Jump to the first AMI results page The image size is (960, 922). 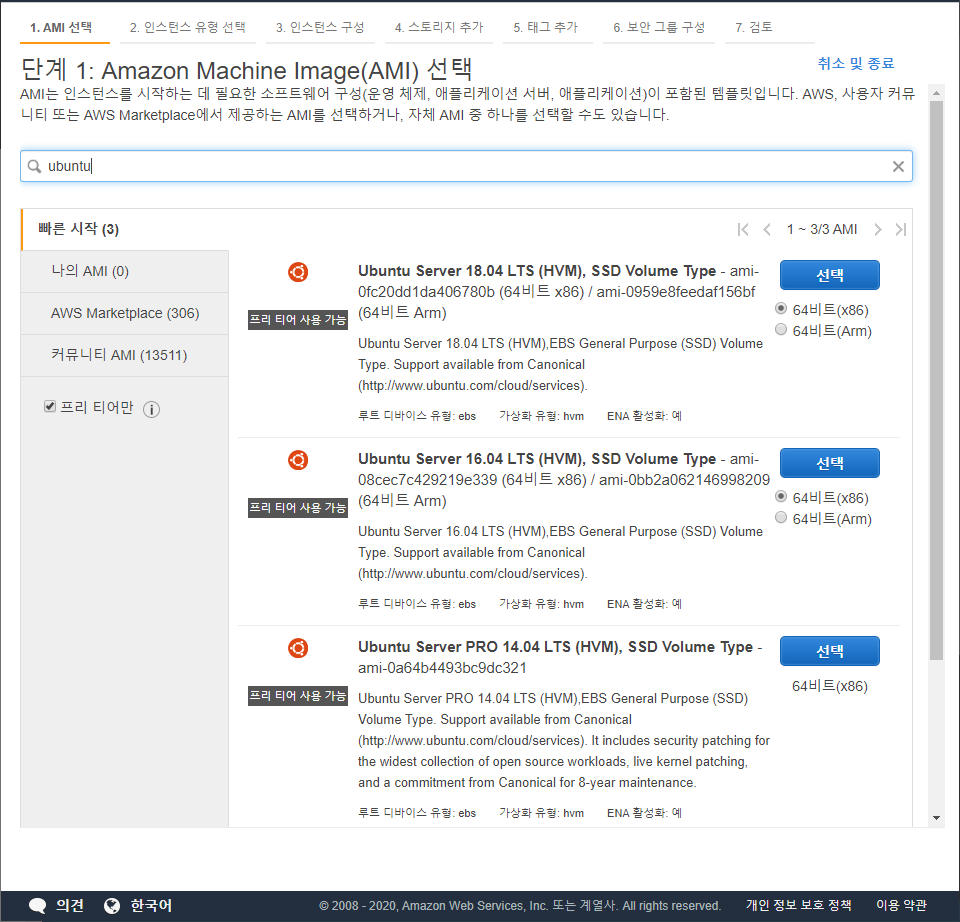point(743,230)
